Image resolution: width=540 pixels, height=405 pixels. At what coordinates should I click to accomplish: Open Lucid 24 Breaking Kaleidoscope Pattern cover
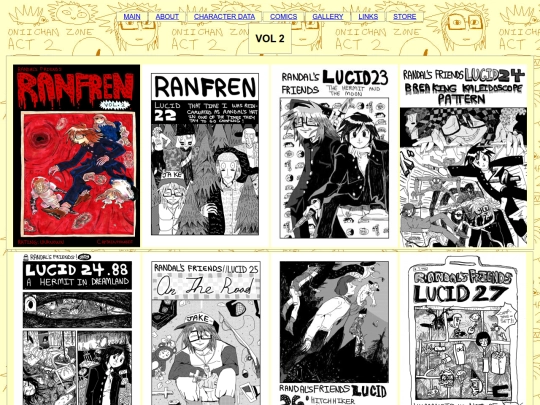click(463, 156)
